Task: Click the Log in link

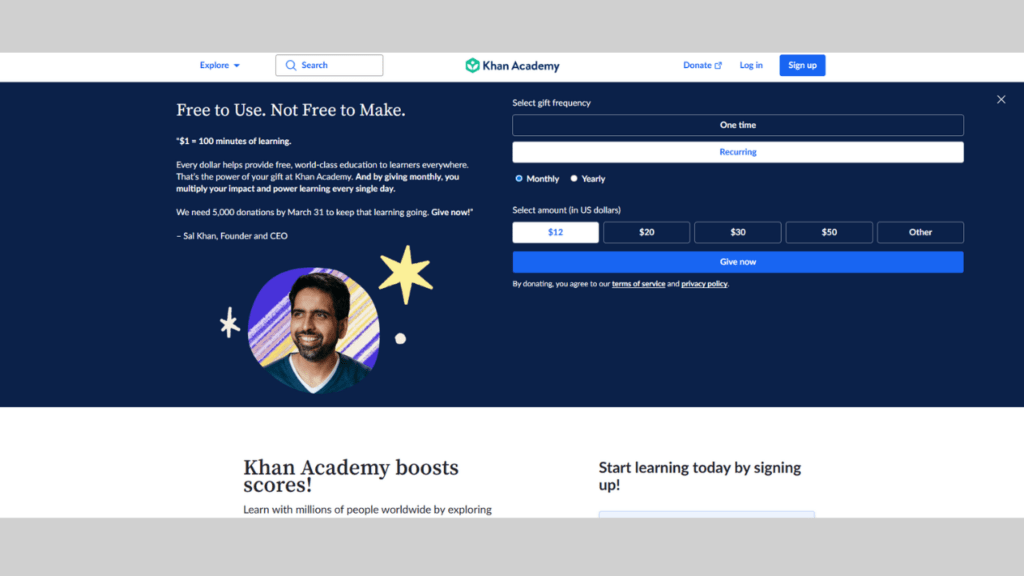Action: 751,65
